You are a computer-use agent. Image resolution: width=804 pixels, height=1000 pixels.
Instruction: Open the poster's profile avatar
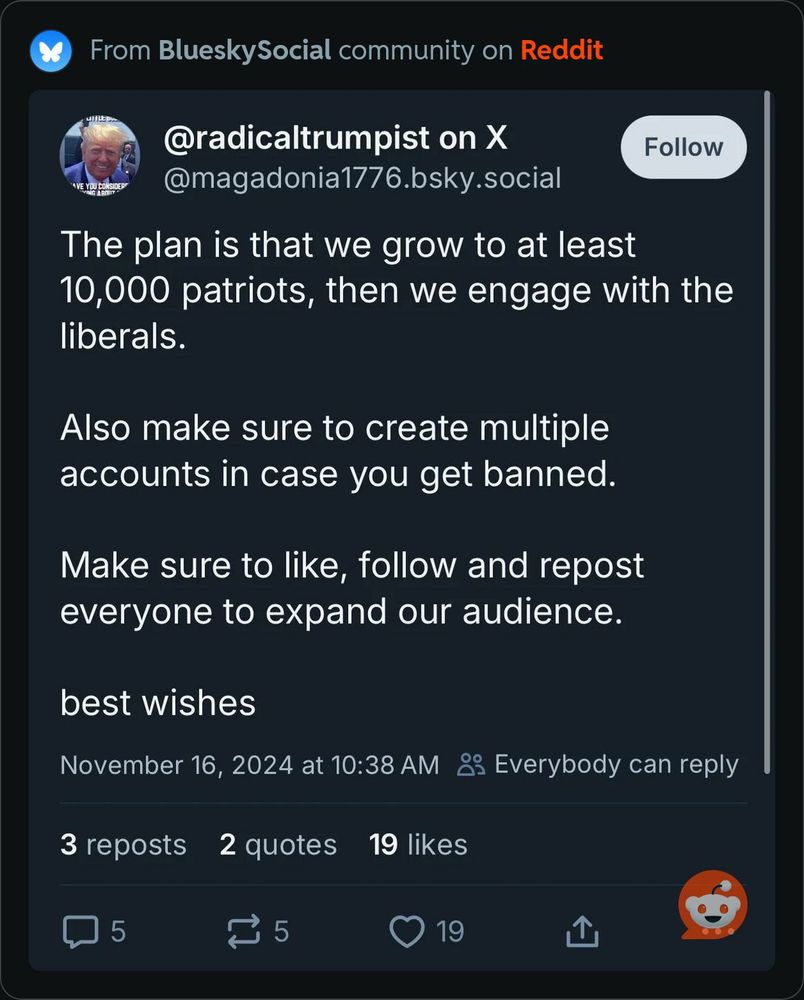click(x=99, y=156)
